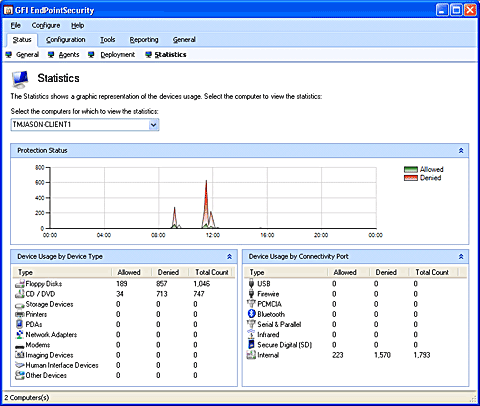The height and width of the screenshot is (406, 480).
Task: Click the GFI EndPointSecurity title bar icon
Action: [x=8, y=10]
